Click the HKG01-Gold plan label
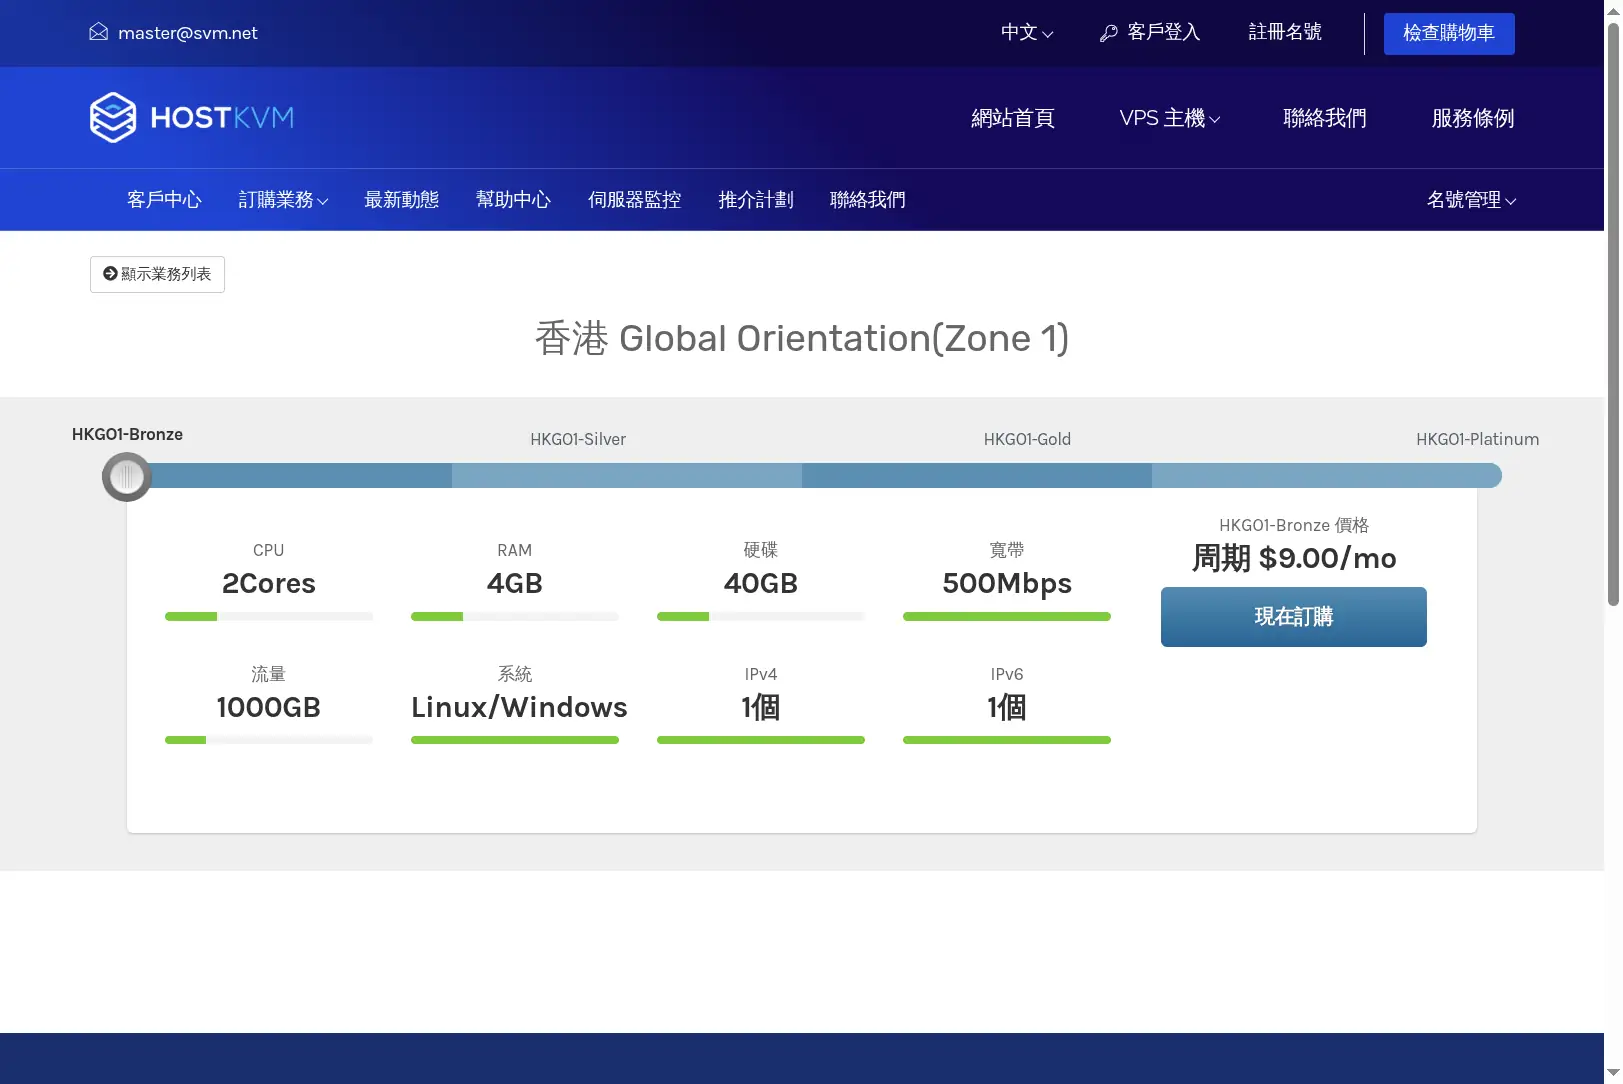 coord(1027,439)
